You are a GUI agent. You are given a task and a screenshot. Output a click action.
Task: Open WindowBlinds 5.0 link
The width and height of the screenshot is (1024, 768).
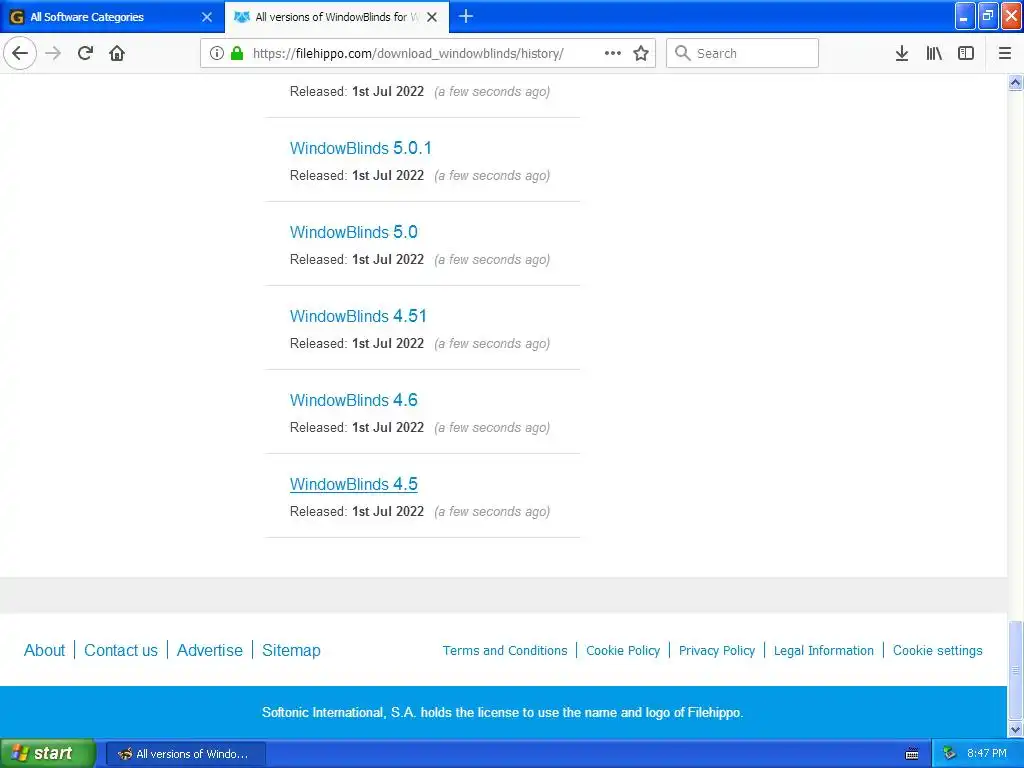point(353,232)
